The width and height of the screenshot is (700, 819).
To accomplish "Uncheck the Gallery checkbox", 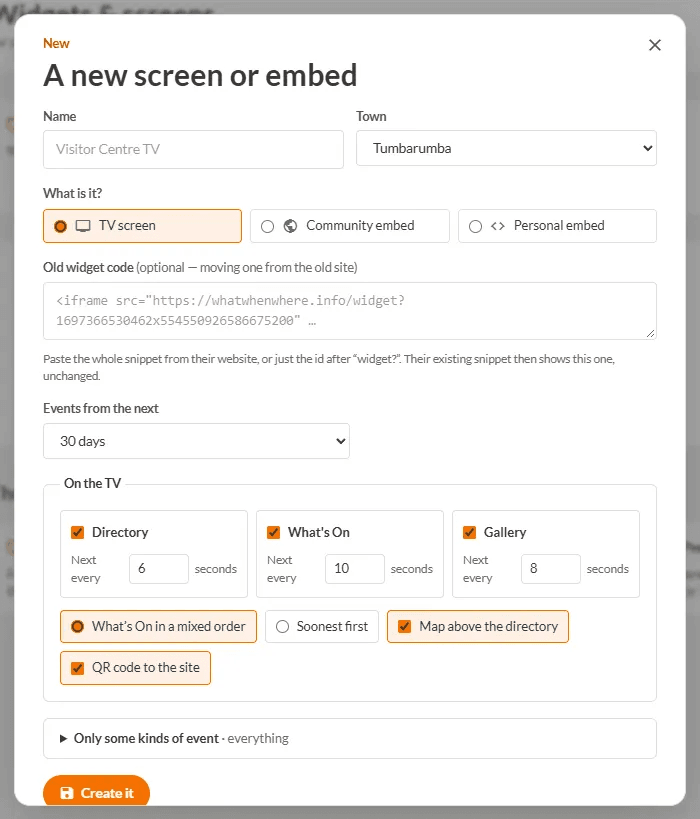I will click(x=469, y=532).
